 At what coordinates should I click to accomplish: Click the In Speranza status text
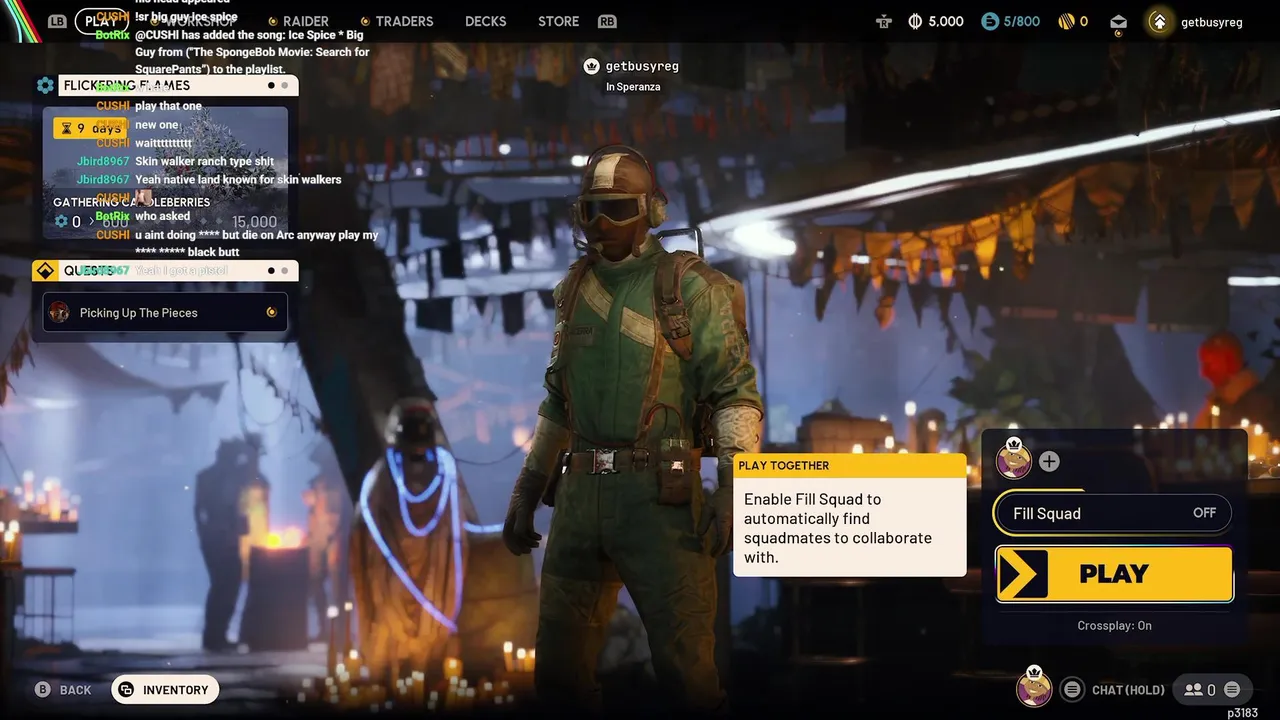[x=633, y=87]
